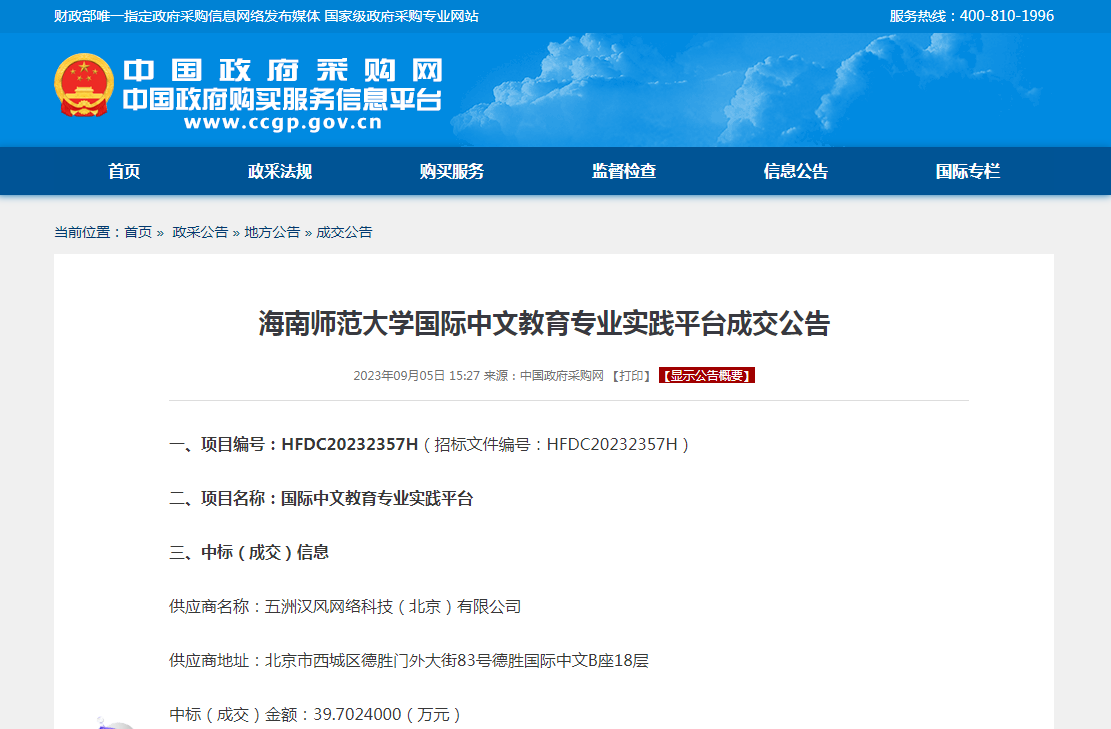Click the national emblem logo icon
Screen dimensions: 1111x729
tap(84, 85)
